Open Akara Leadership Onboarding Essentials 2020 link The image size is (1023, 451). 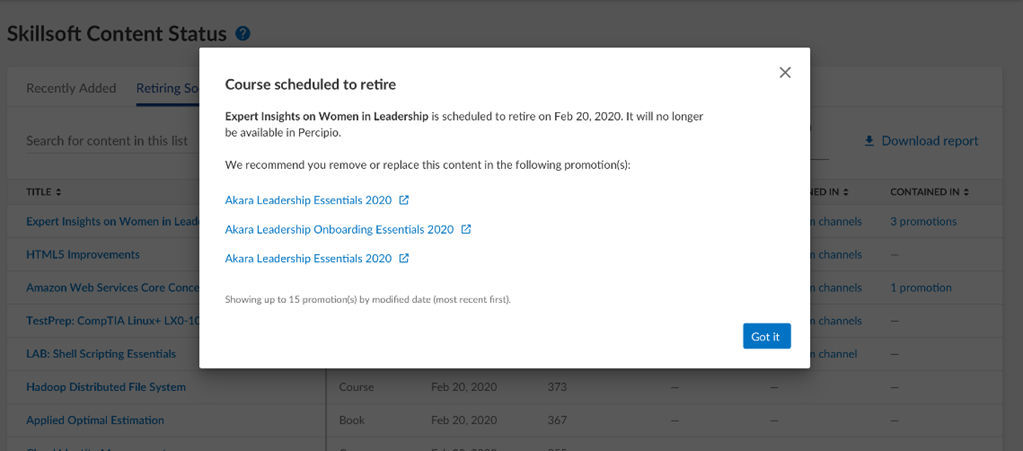[x=339, y=230]
